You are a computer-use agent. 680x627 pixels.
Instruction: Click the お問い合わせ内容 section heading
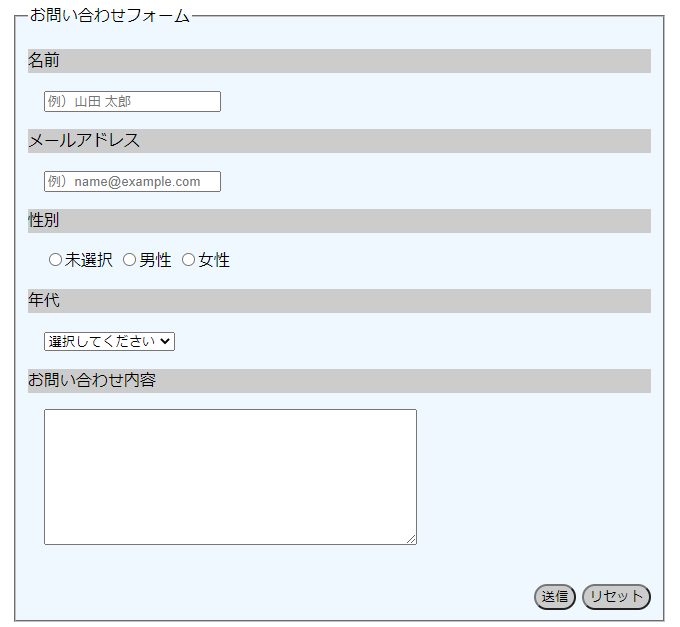point(92,381)
